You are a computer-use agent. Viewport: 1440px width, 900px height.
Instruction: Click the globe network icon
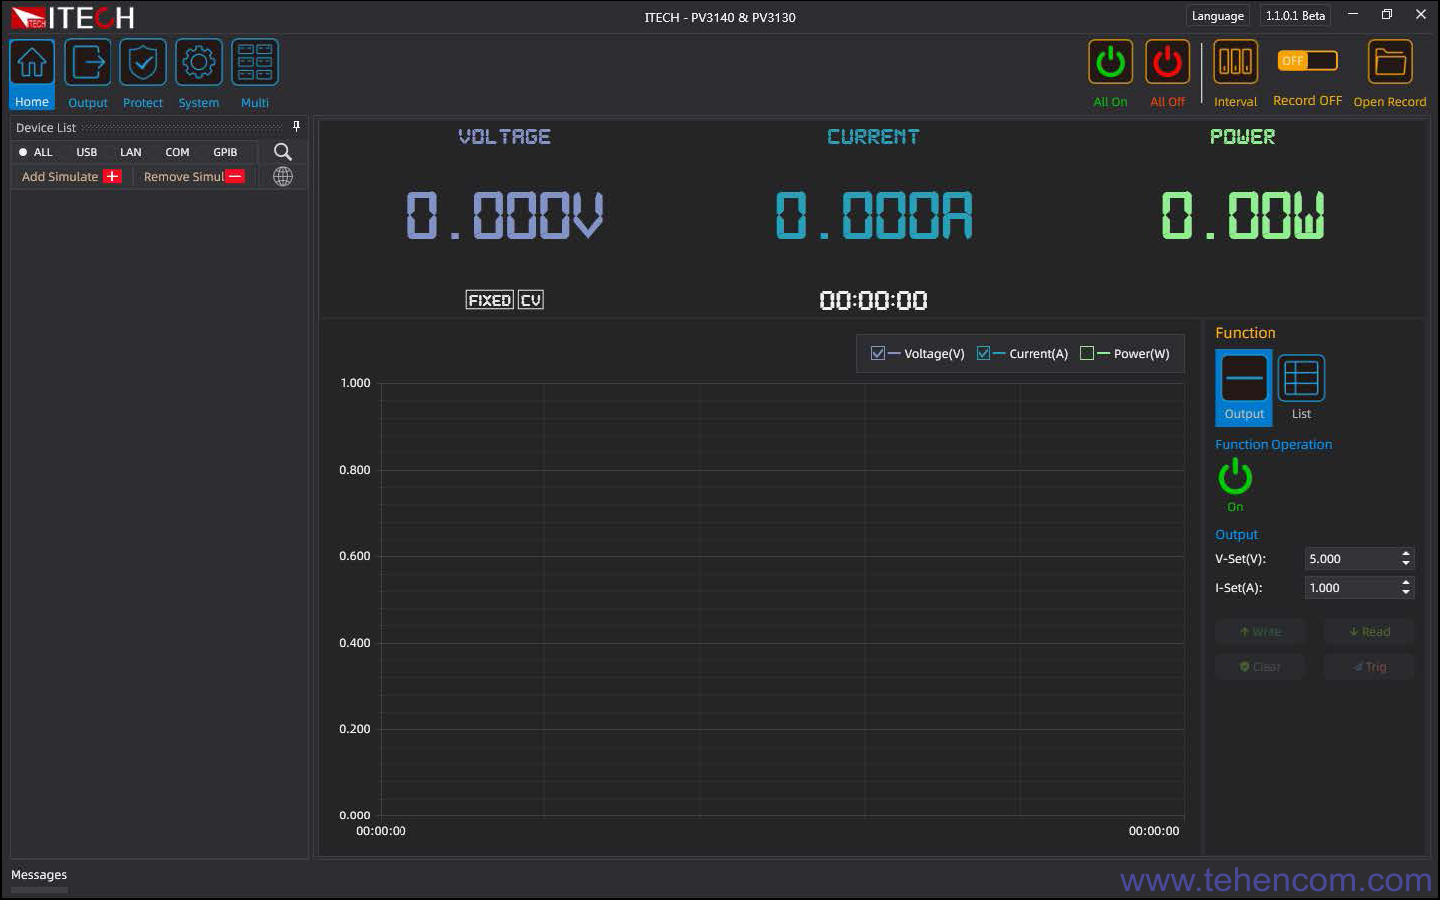(x=283, y=176)
